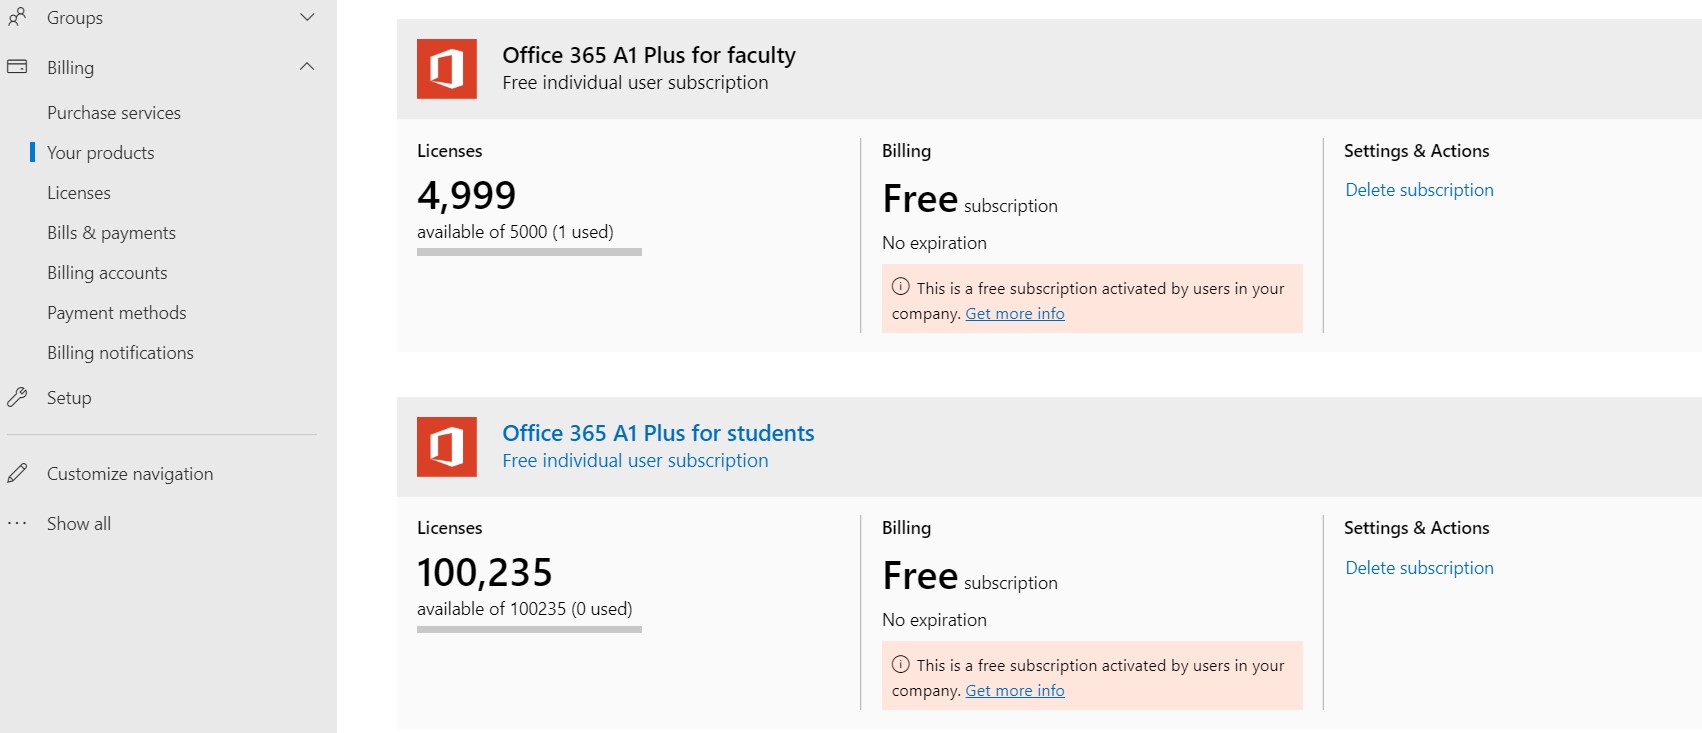Open Office 365 A1 Plus for students title link
Viewport: 1702px width, 733px height.
coord(658,433)
